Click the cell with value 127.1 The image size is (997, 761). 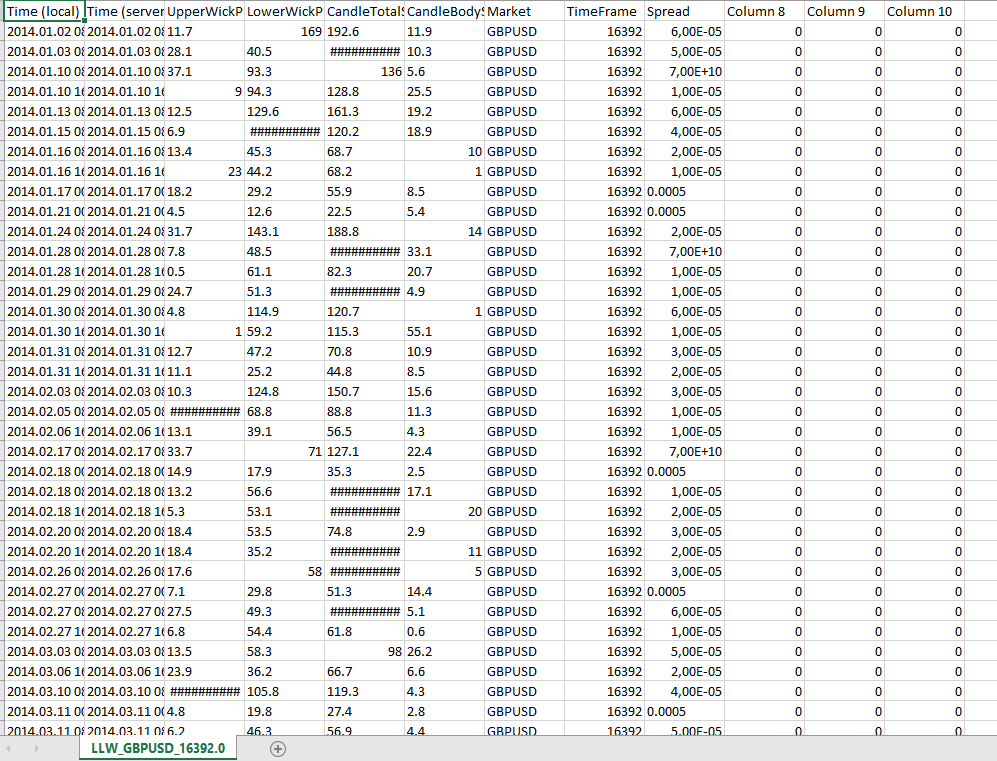pos(365,452)
